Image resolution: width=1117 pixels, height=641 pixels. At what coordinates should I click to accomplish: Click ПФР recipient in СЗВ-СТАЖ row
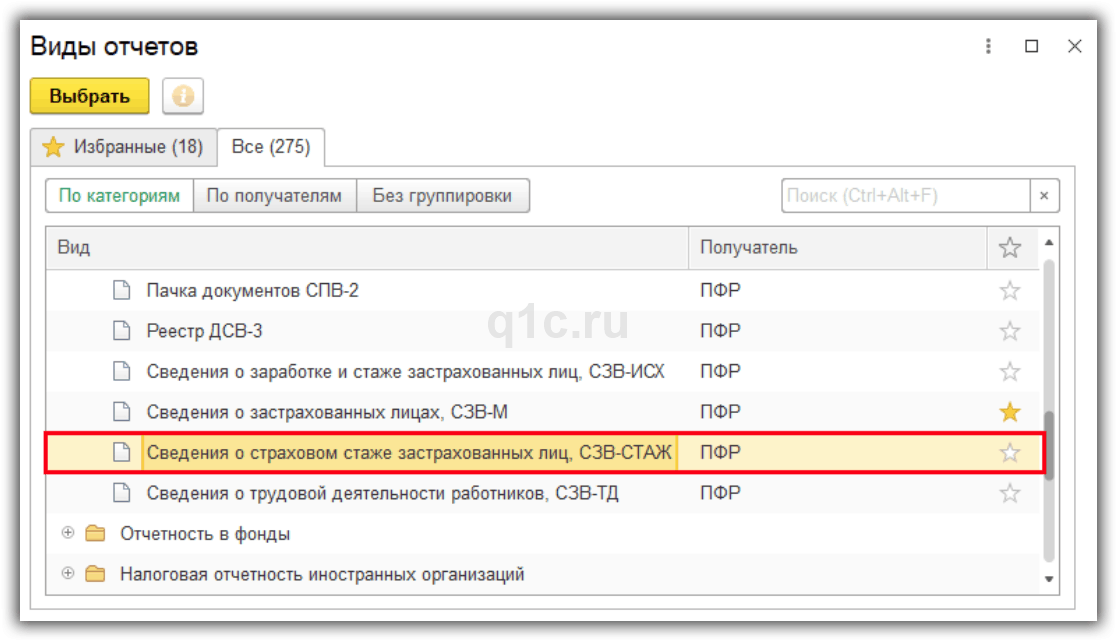pyautogui.click(x=720, y=453)
